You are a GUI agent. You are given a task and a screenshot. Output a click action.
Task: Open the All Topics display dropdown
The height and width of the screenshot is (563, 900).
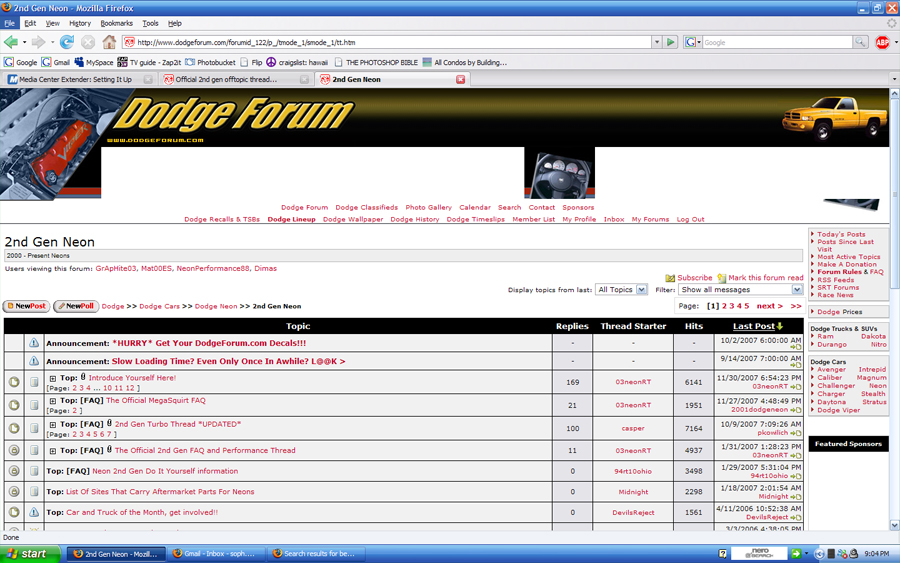tap(622, 290)
